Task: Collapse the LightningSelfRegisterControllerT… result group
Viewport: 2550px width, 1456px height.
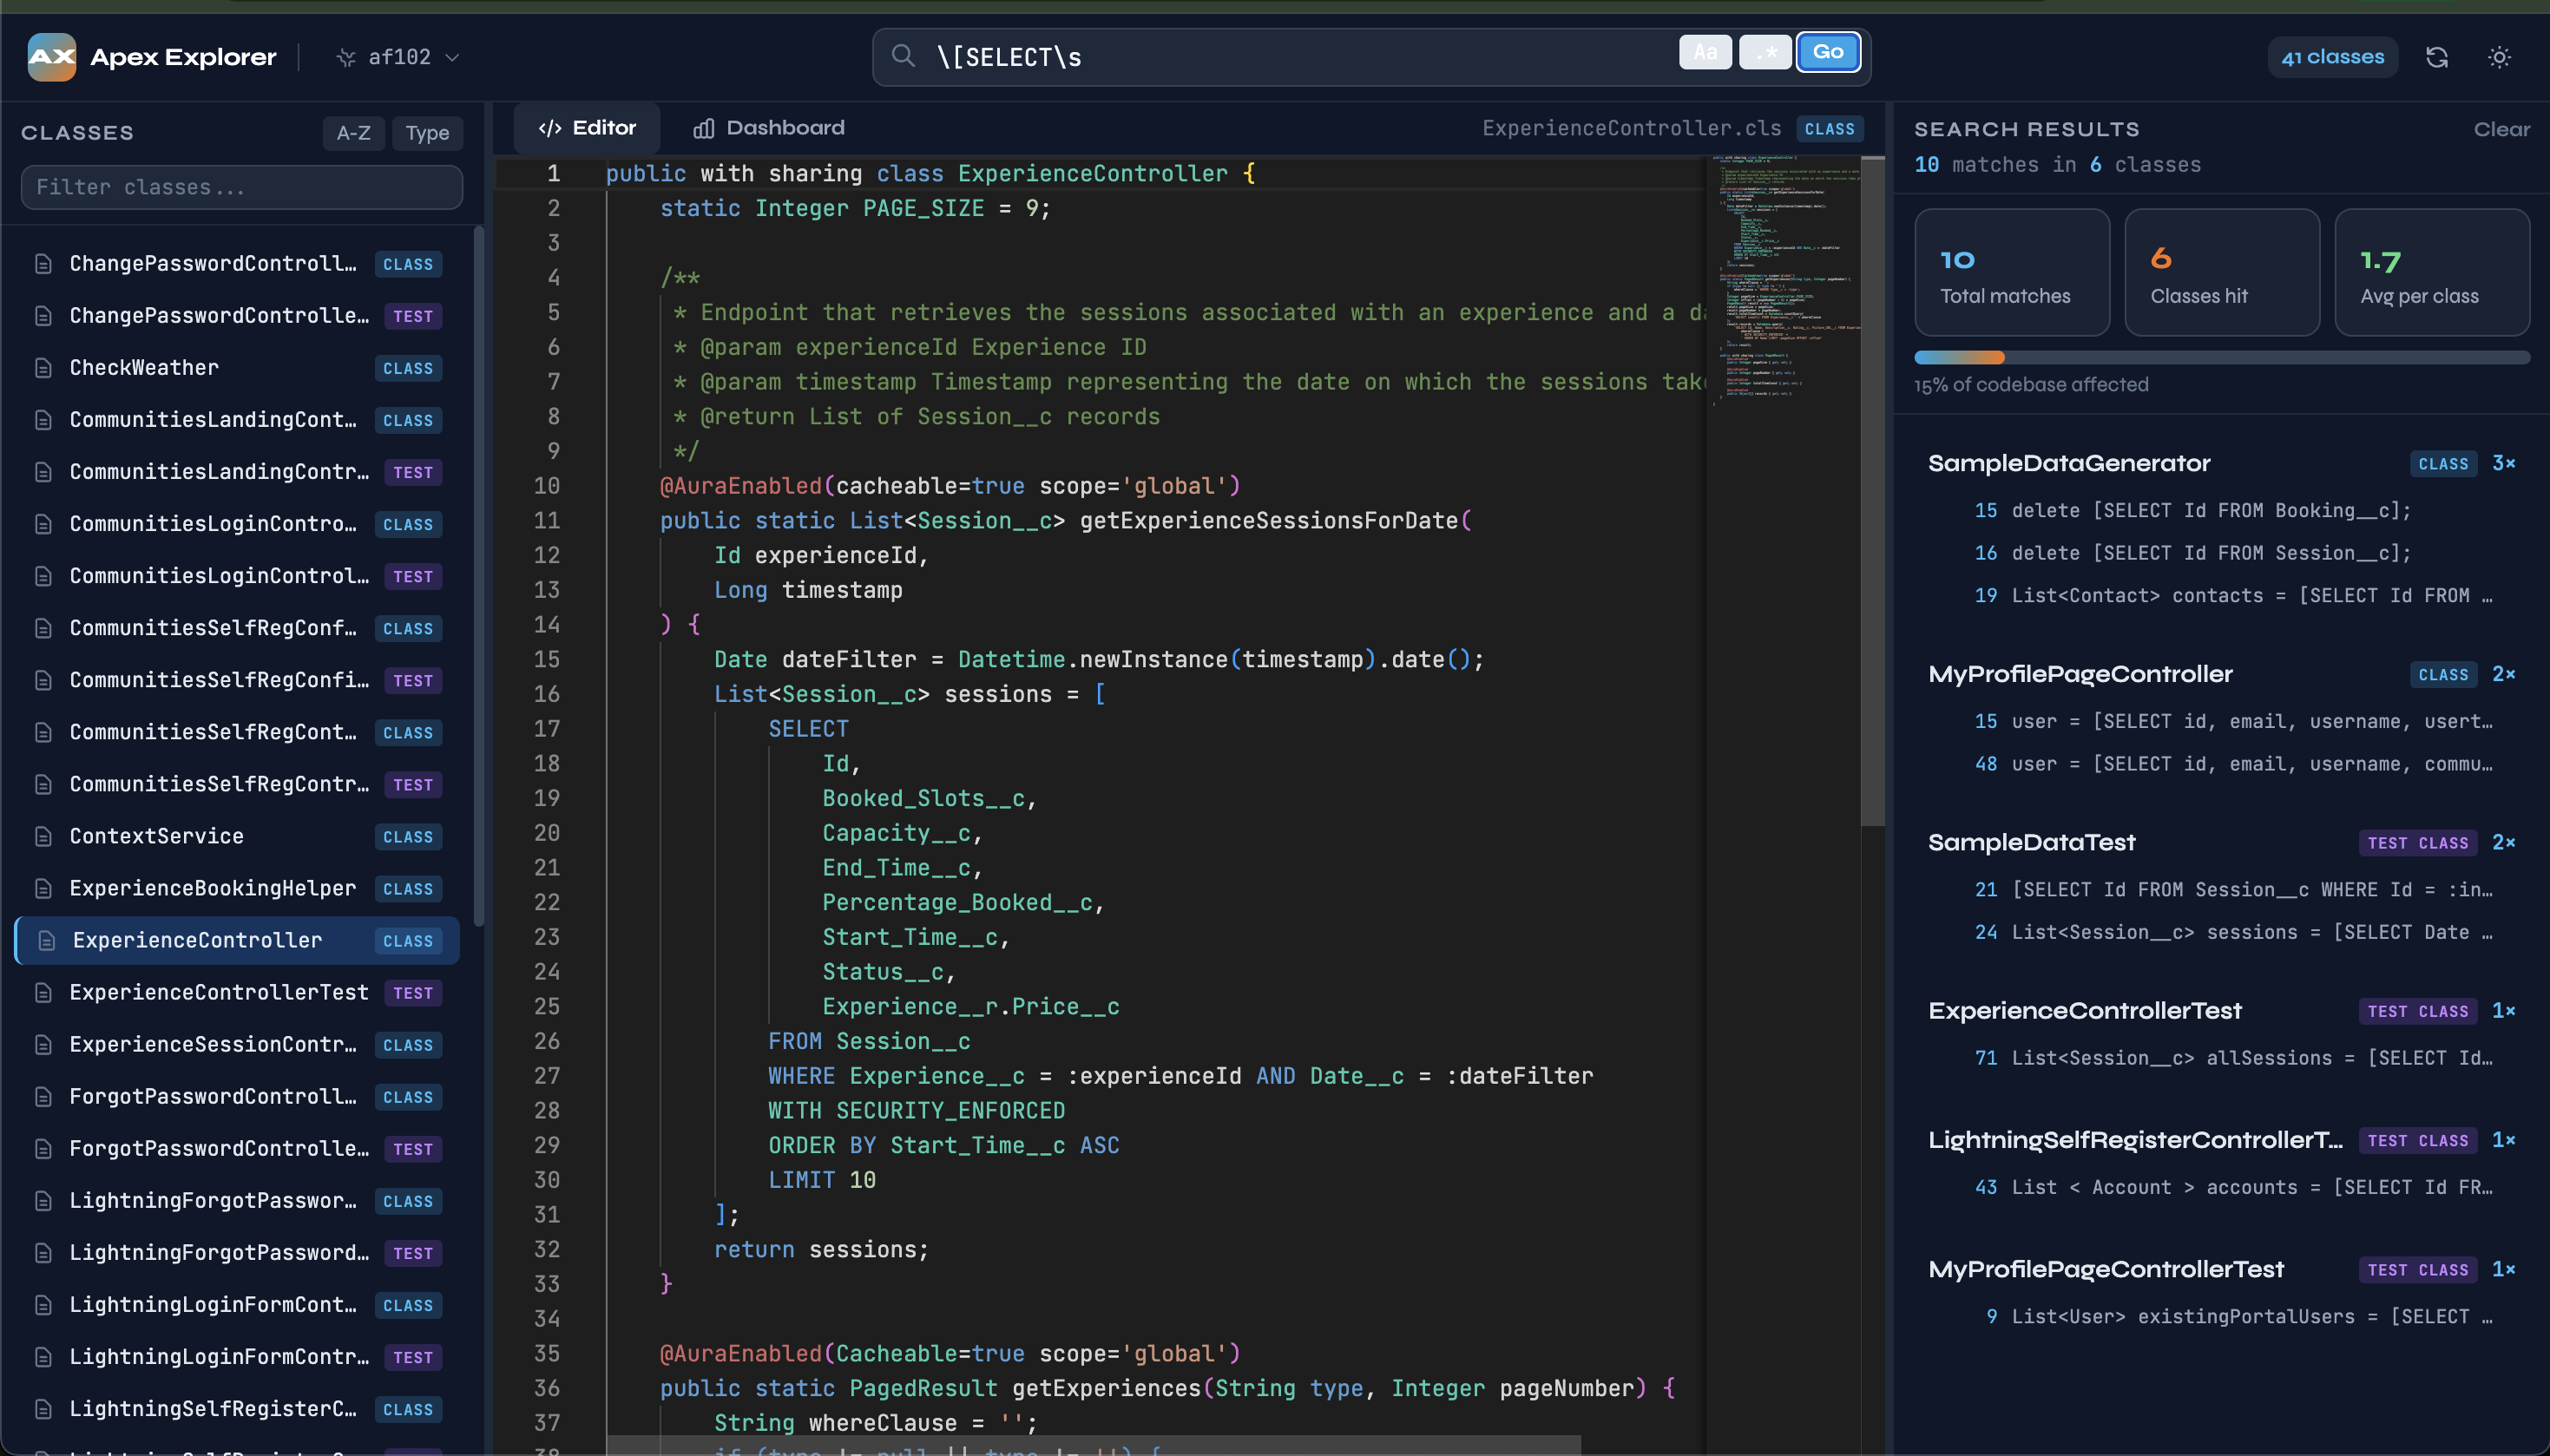Action: click(x=2221, y=1140)
